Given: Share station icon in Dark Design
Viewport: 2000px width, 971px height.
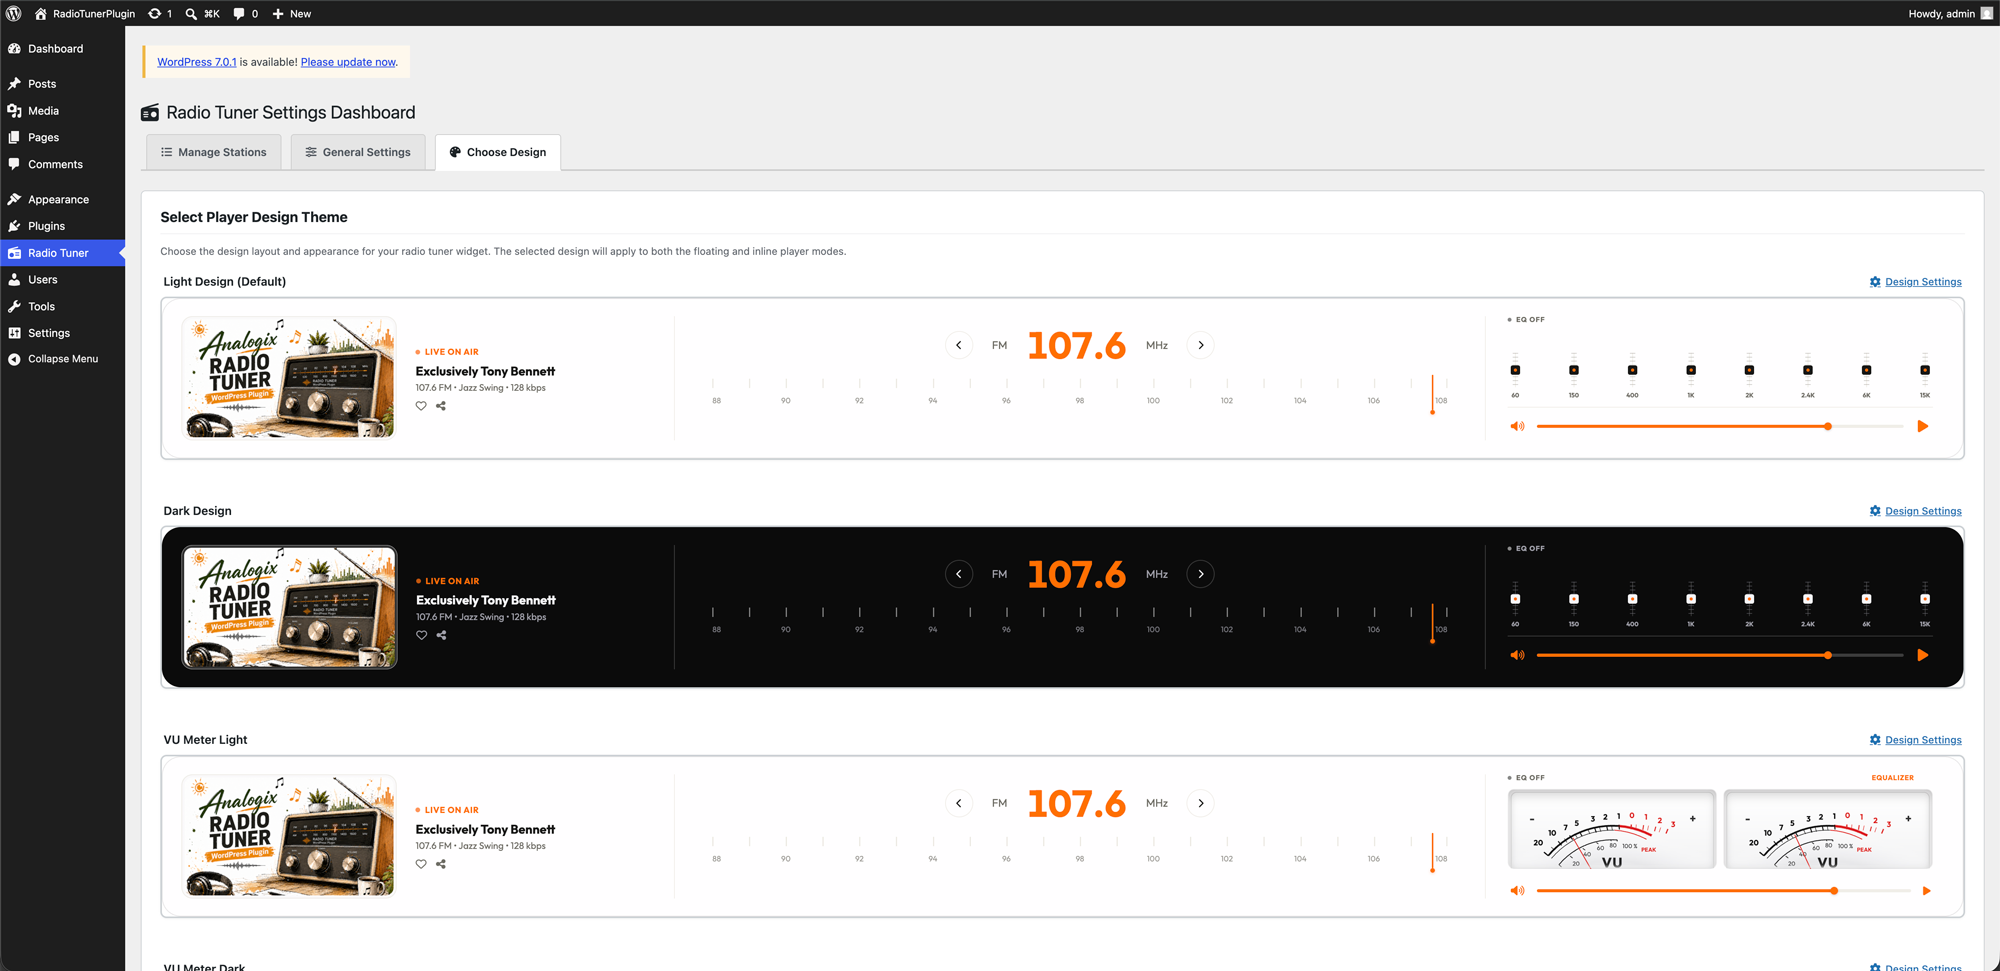Looking at the screenshot, I should 441,635.
